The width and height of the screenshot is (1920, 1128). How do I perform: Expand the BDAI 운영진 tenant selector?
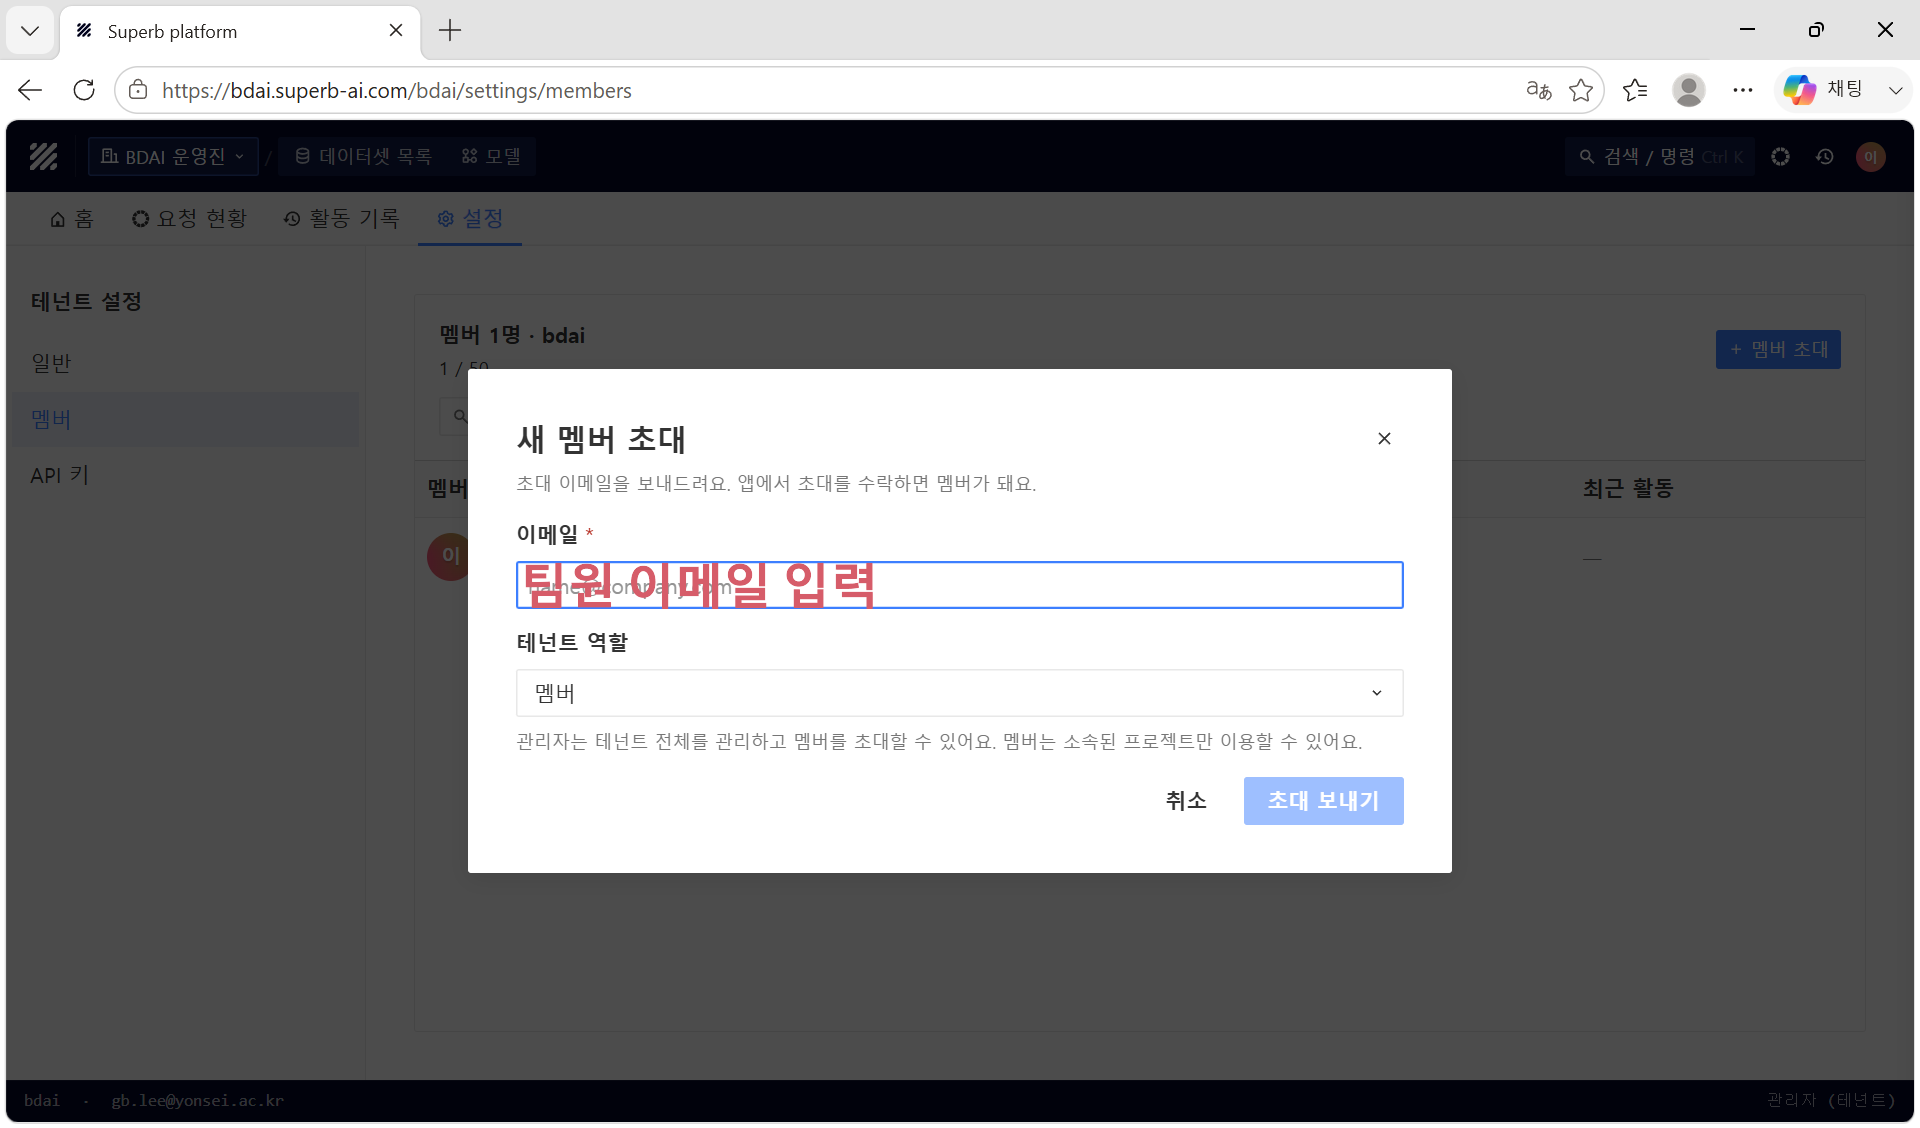click(x=173, y=157)
